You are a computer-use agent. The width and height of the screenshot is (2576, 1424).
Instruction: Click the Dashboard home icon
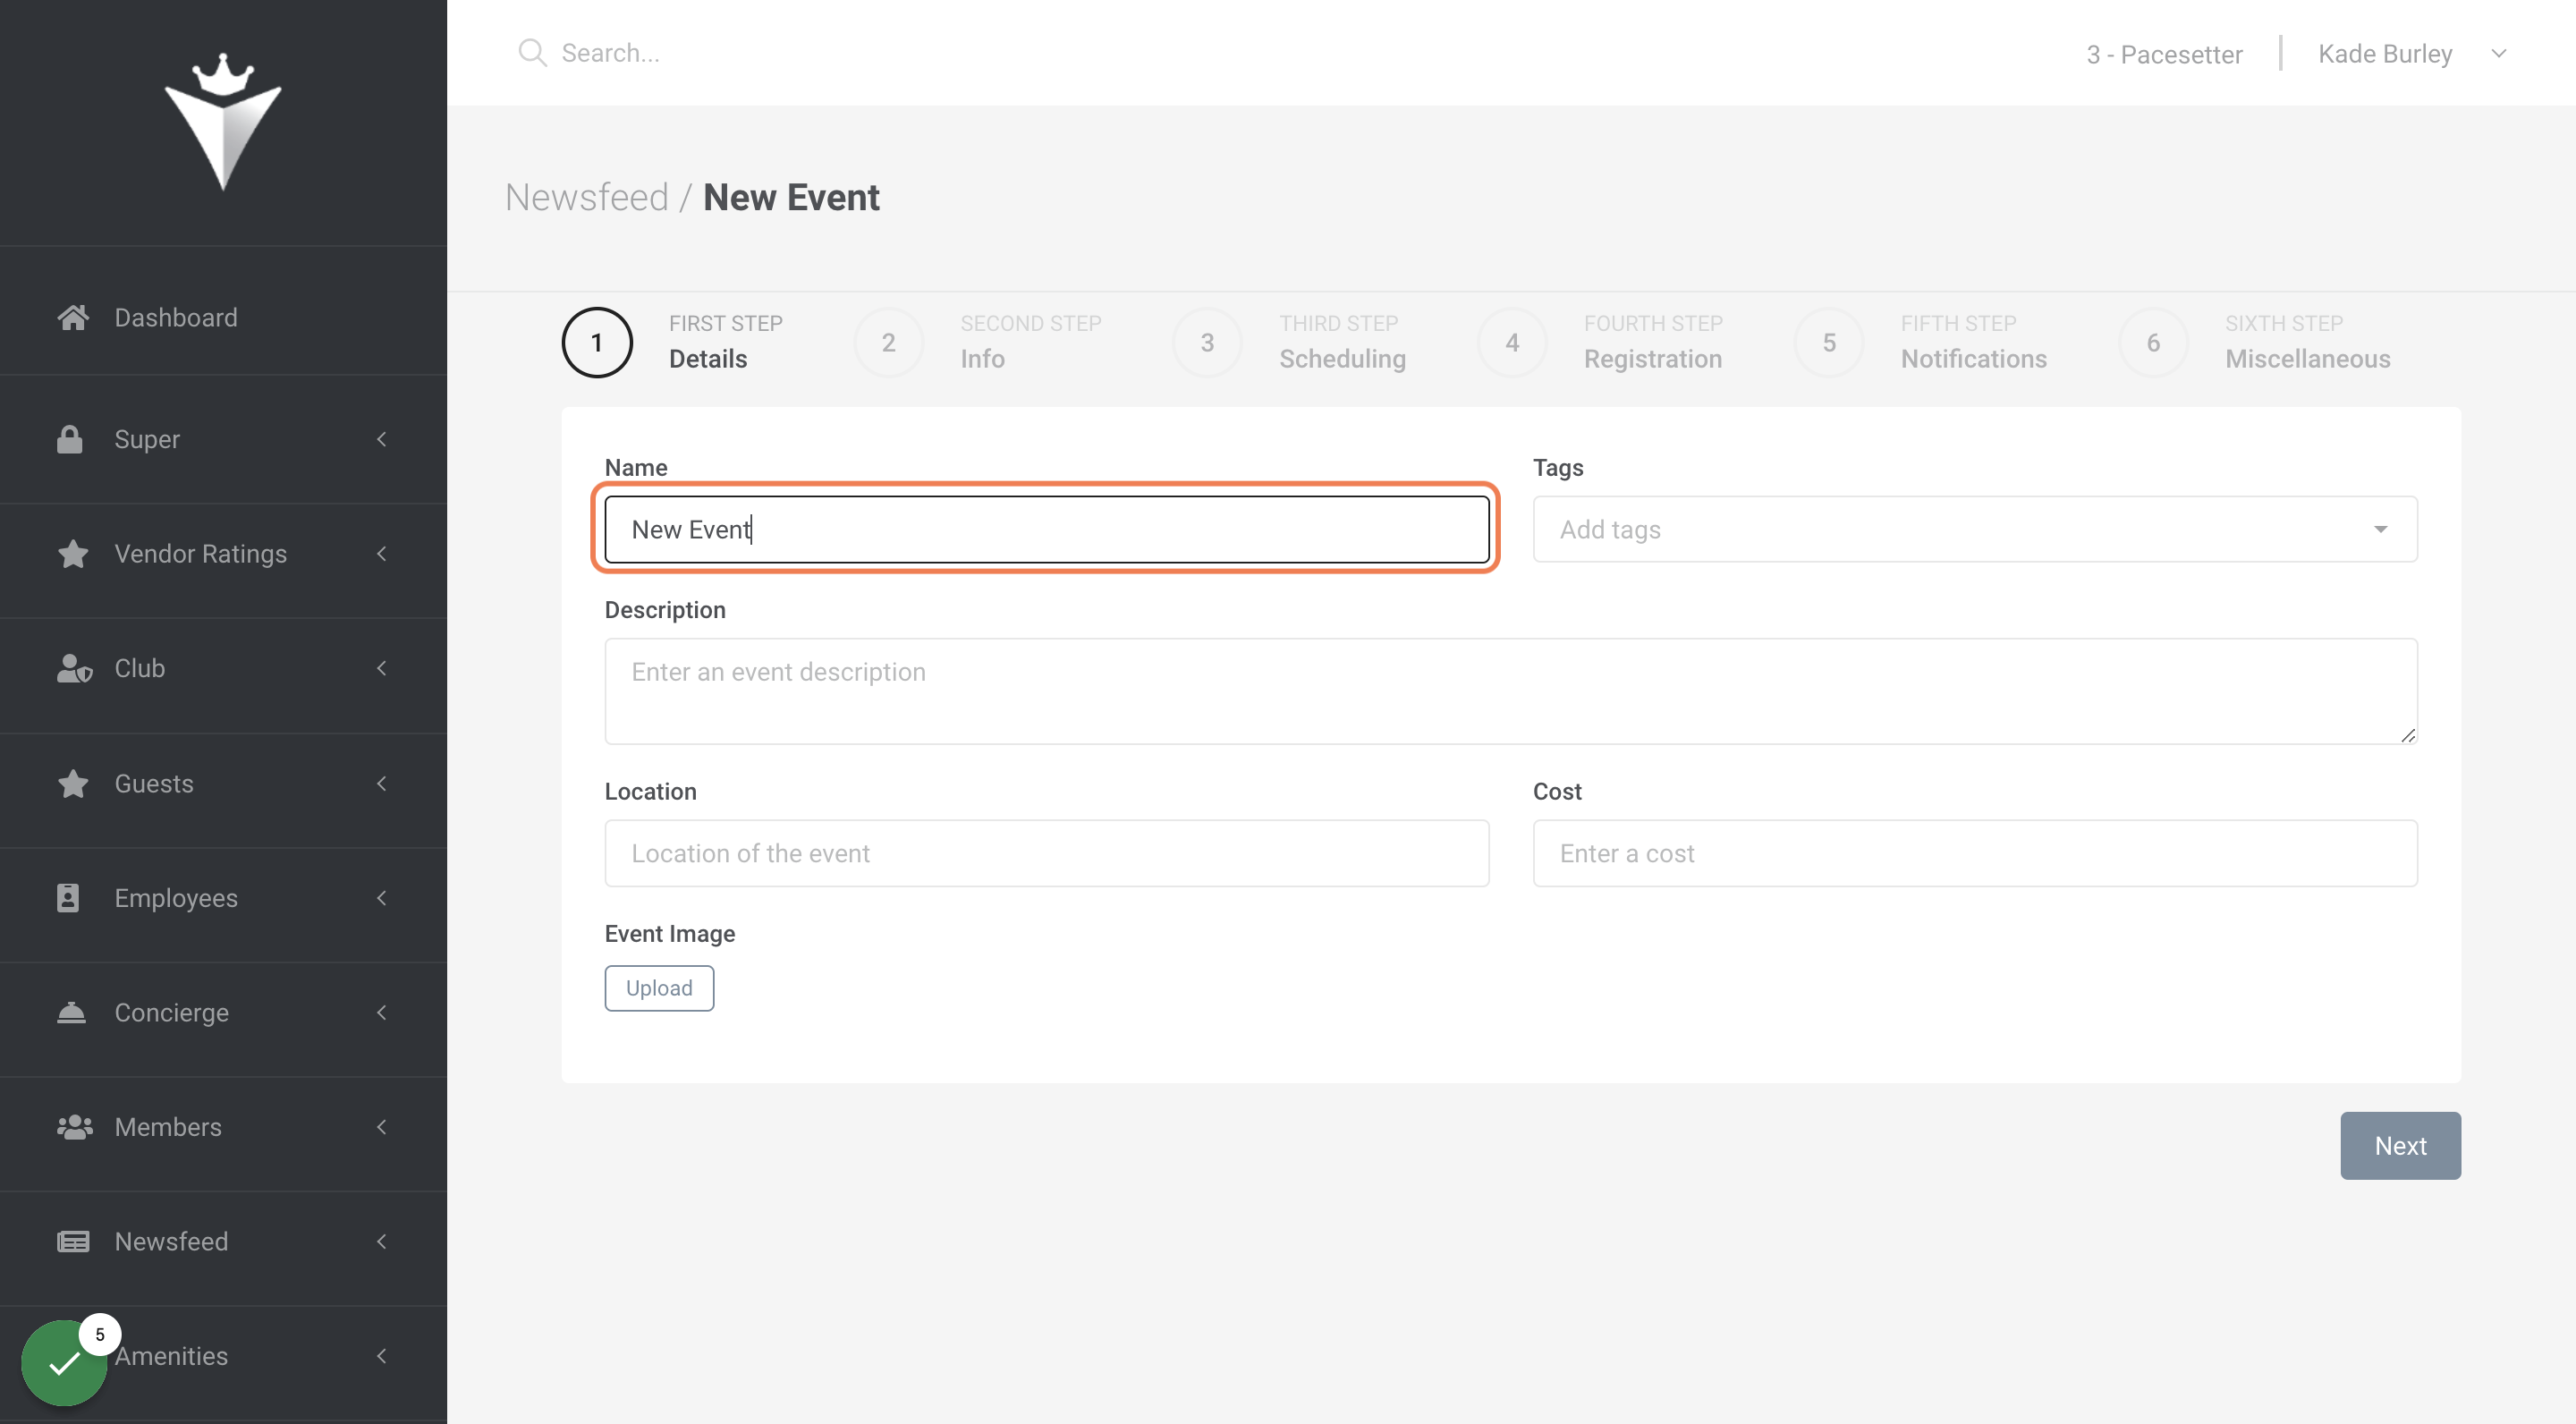pyautogui.click(x=72, y=317)
